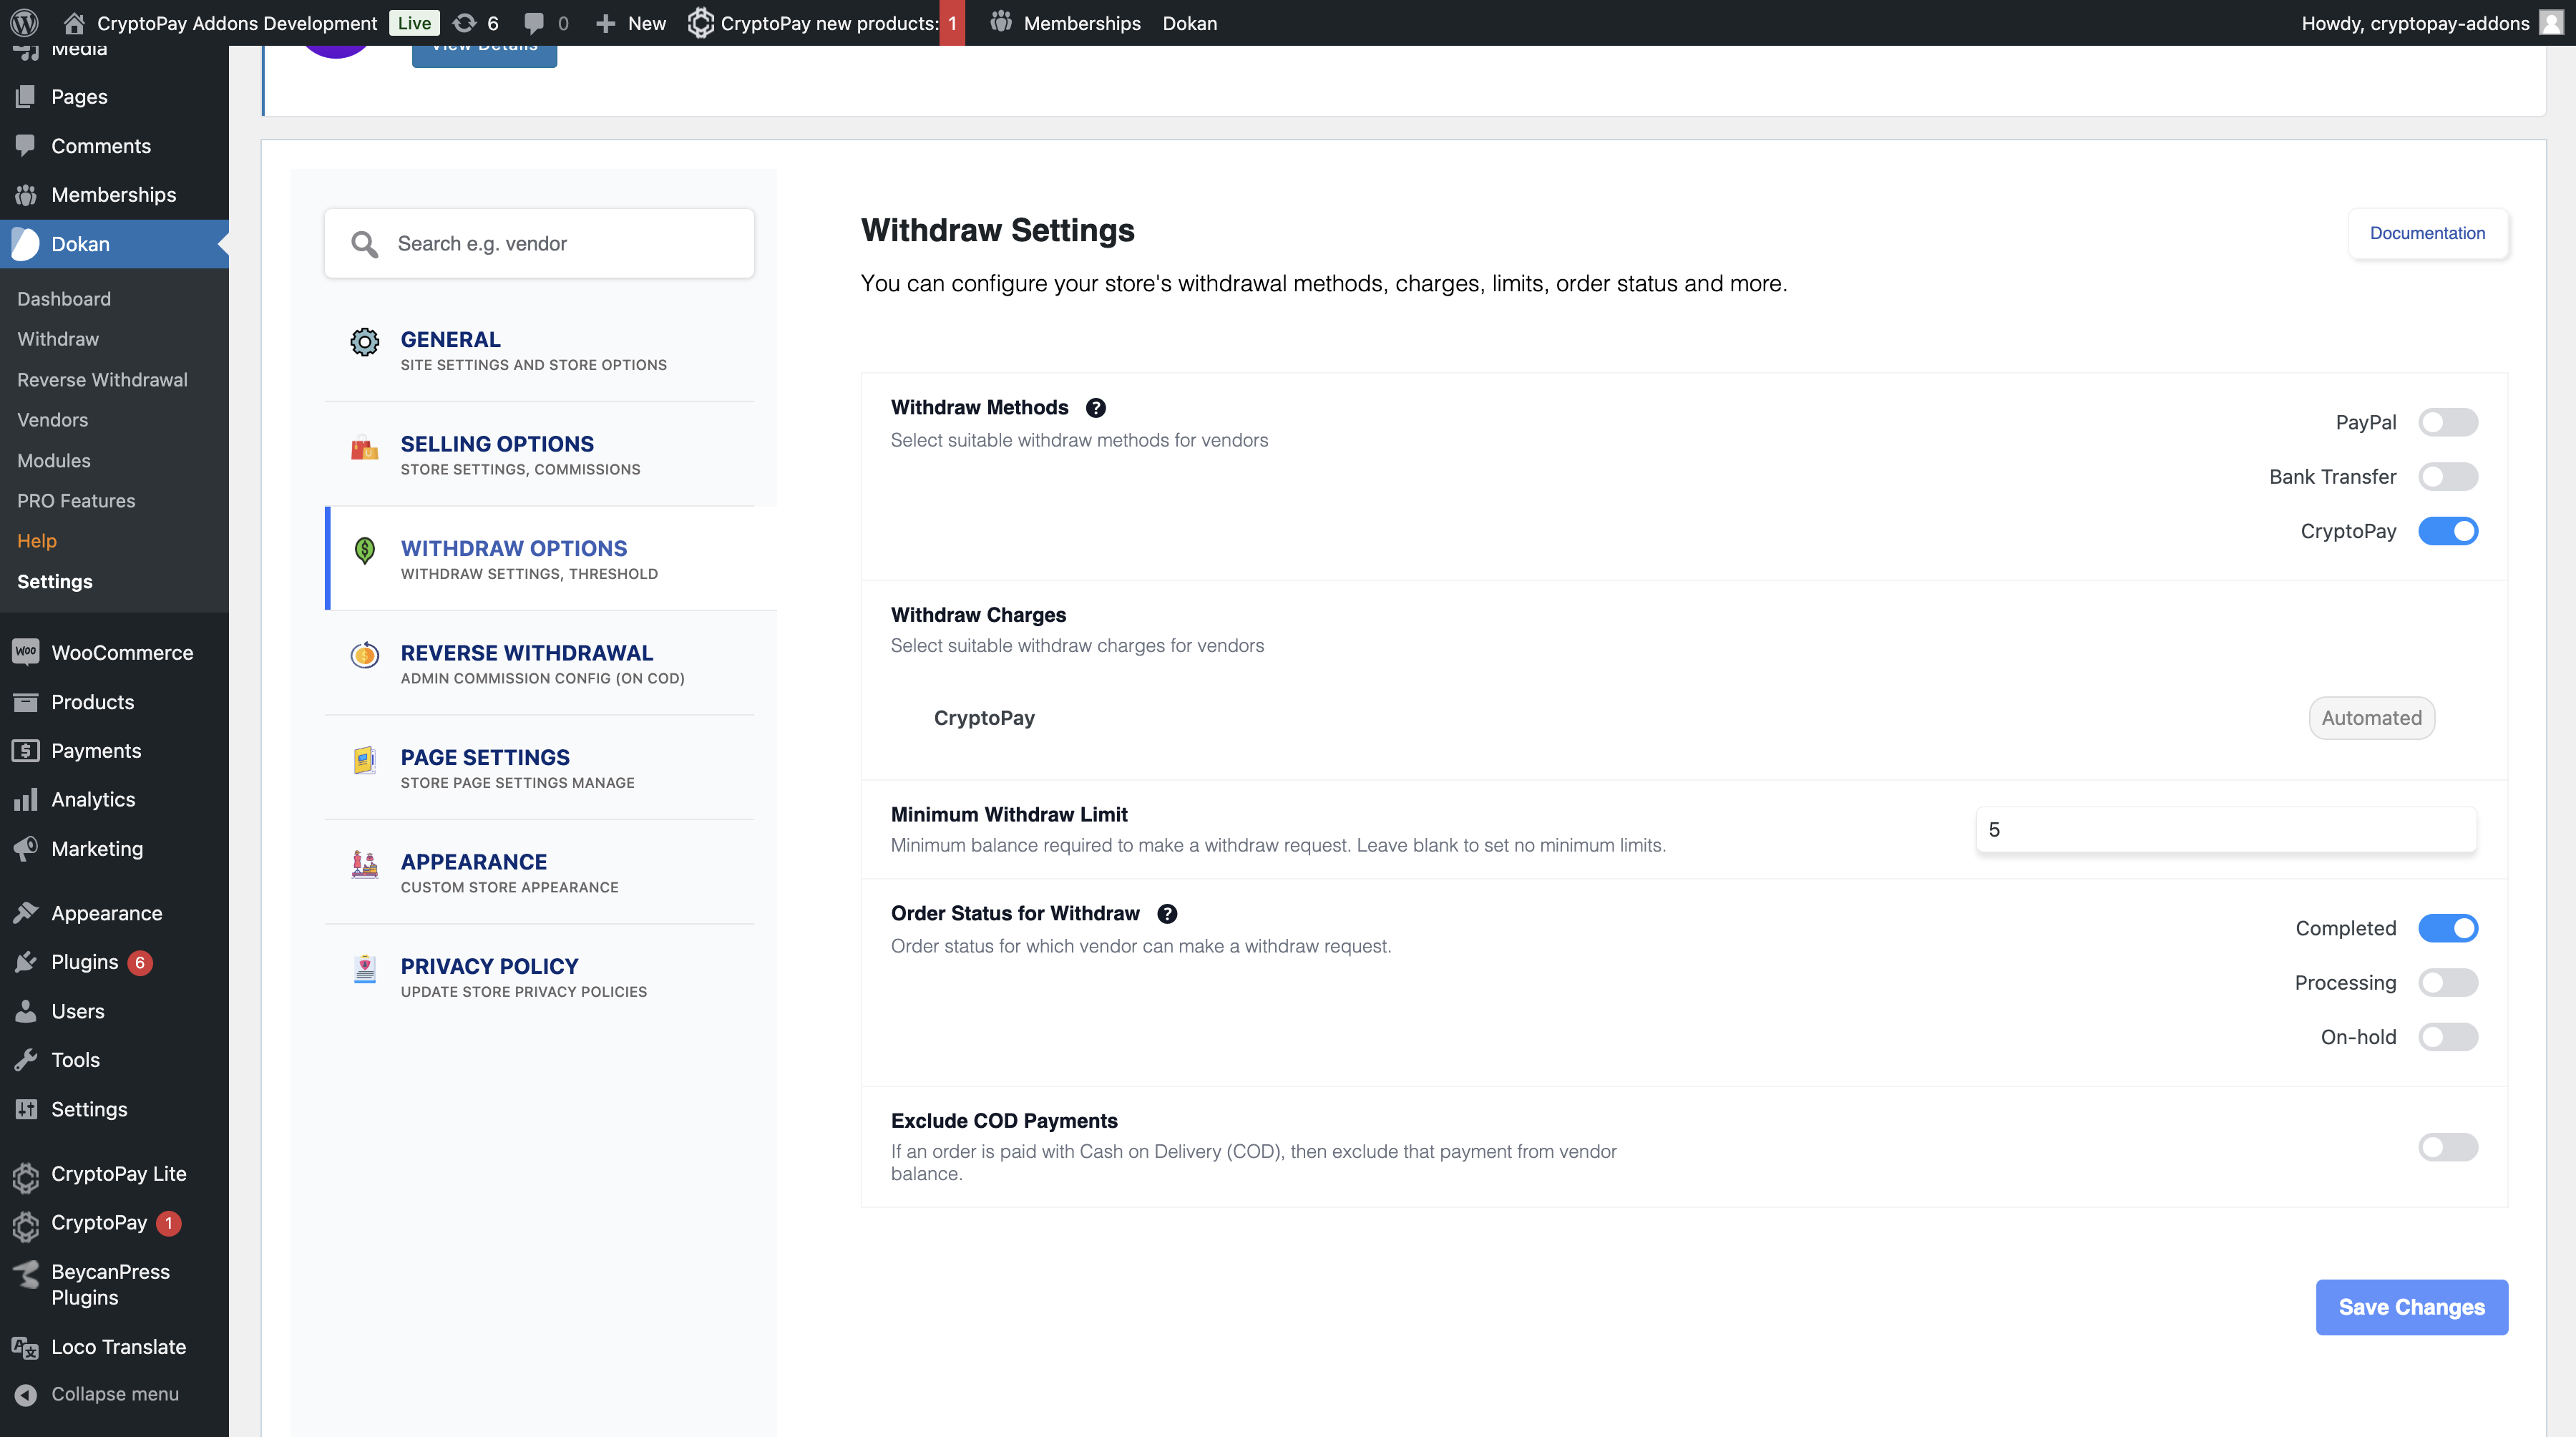
Task: Click the search magnifier icon in settings
Action: point(364,244)
